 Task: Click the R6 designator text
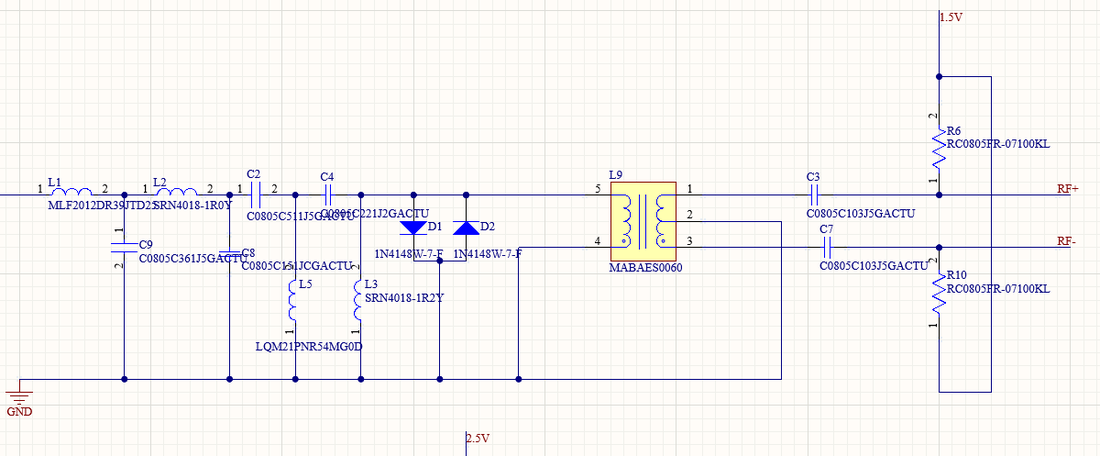point(954,131)
